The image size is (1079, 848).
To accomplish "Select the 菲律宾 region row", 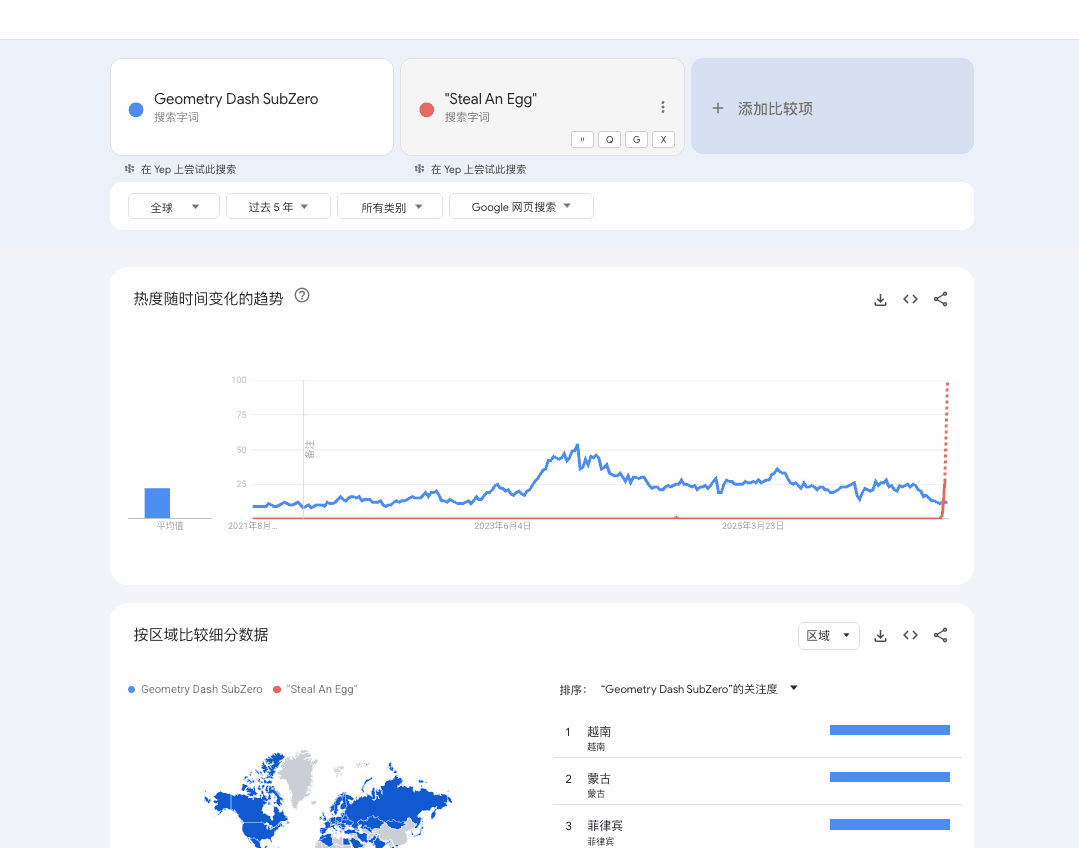I will click(x=757, y=828).
